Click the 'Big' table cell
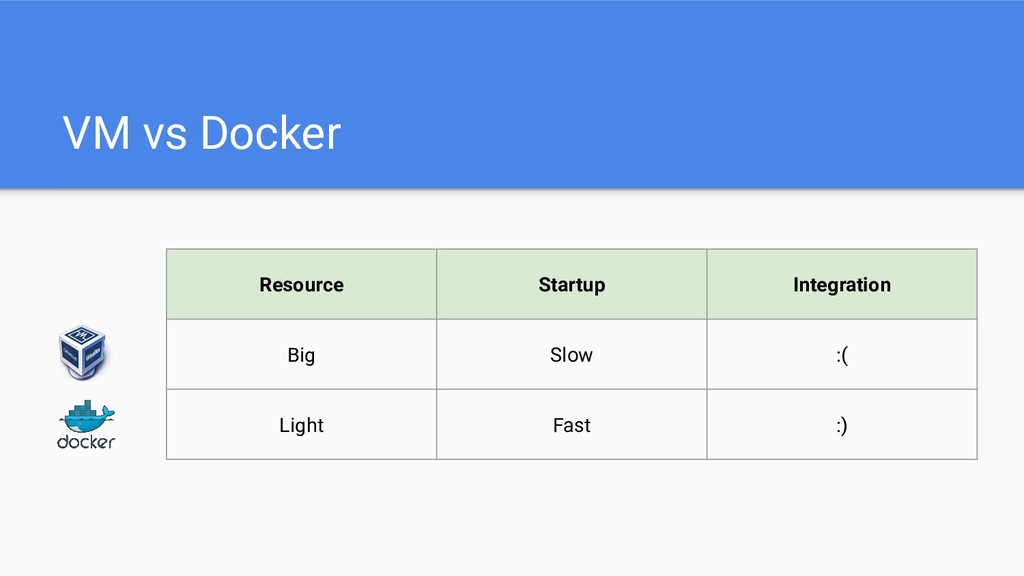Image resolution: width=1024 pixels, height=576 pixels. (301, 355)
